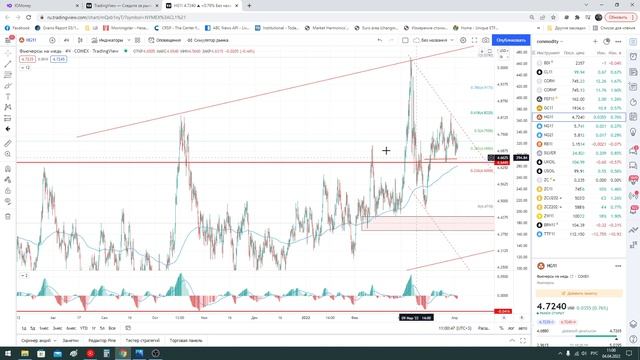The image size is (640, 360).
Task: Open the 4h timeframe selector
Action: (67, 40)
